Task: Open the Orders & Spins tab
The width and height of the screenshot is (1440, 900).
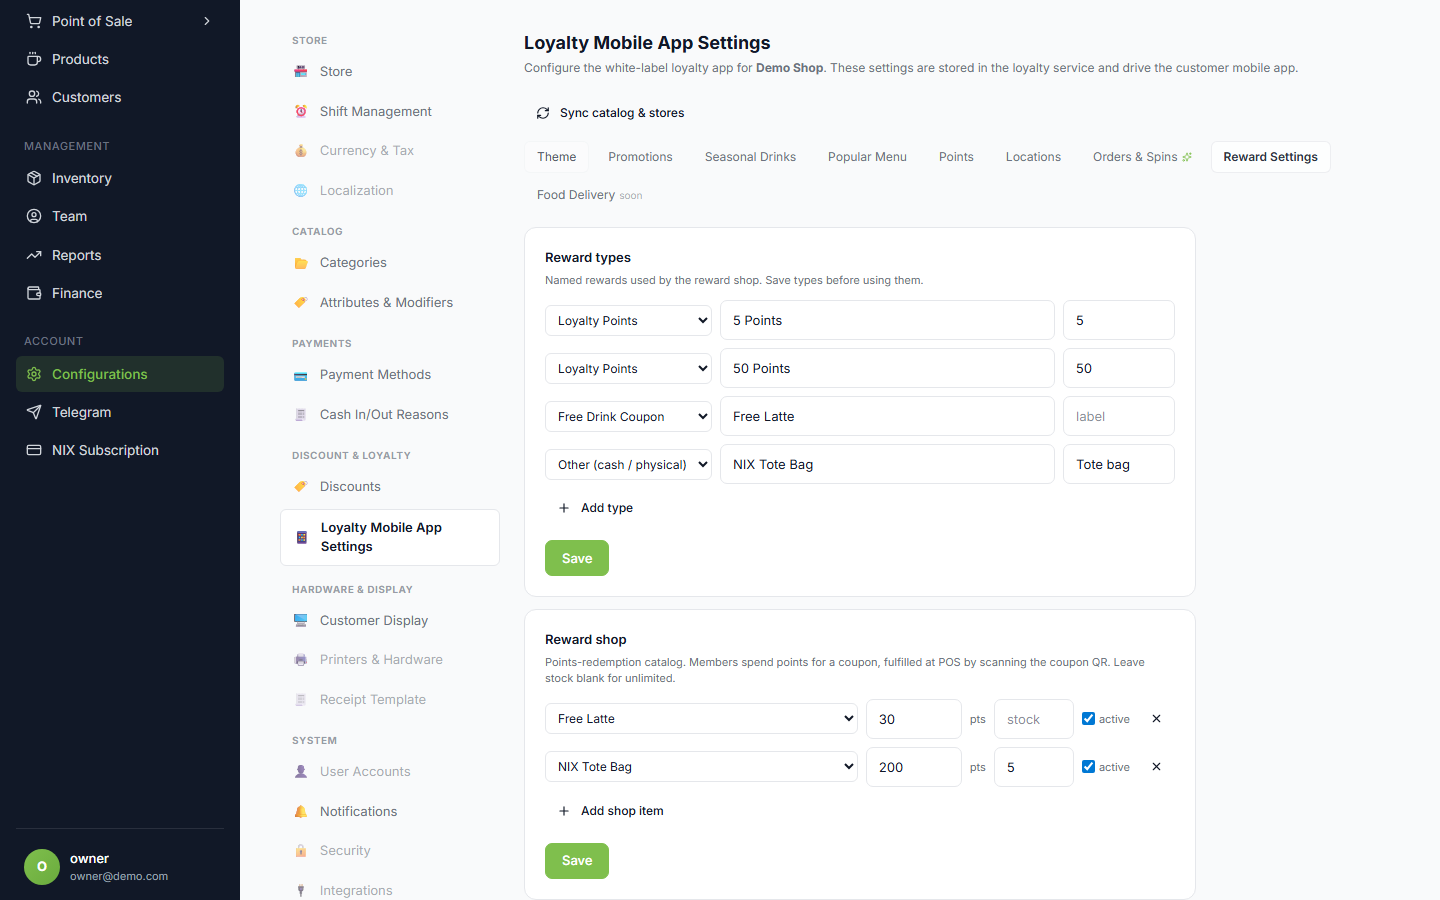Action: coord(1142,157)
